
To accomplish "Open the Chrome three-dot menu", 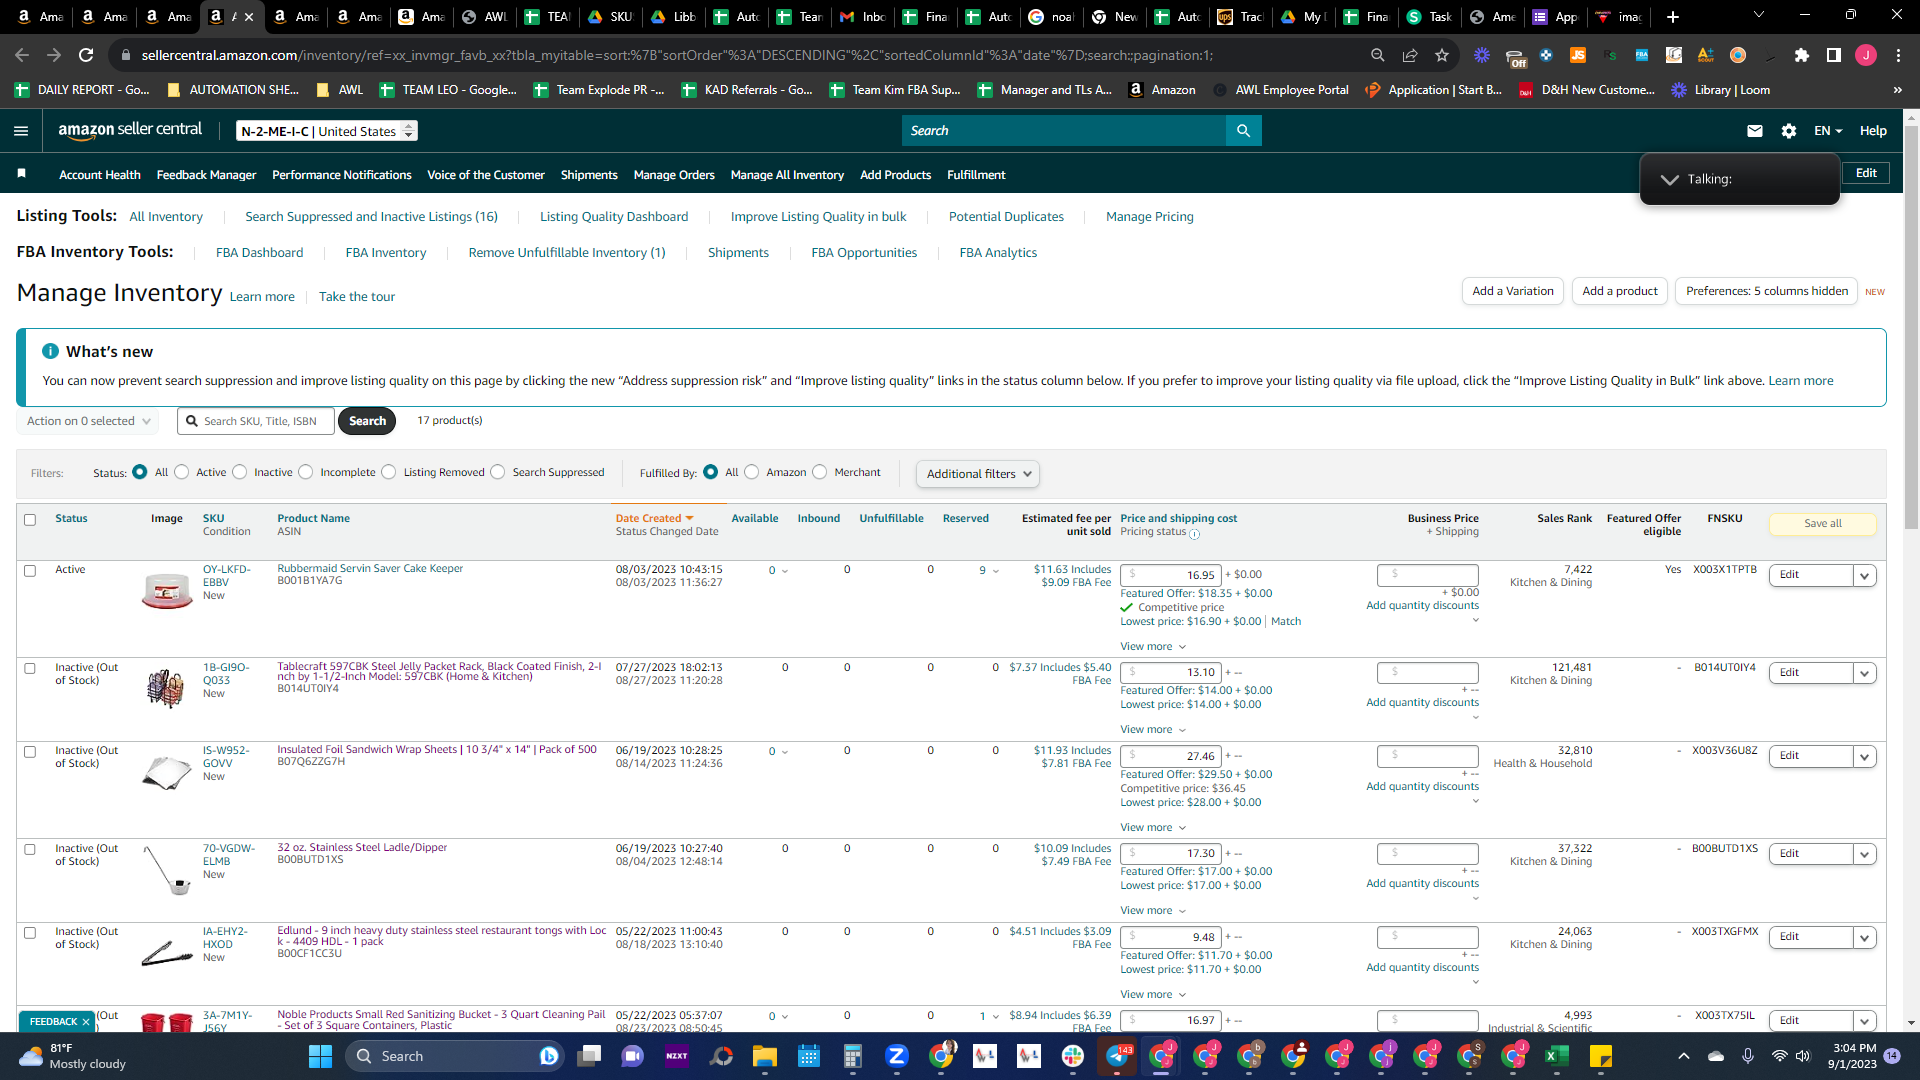I will (x=1898, y=55).
